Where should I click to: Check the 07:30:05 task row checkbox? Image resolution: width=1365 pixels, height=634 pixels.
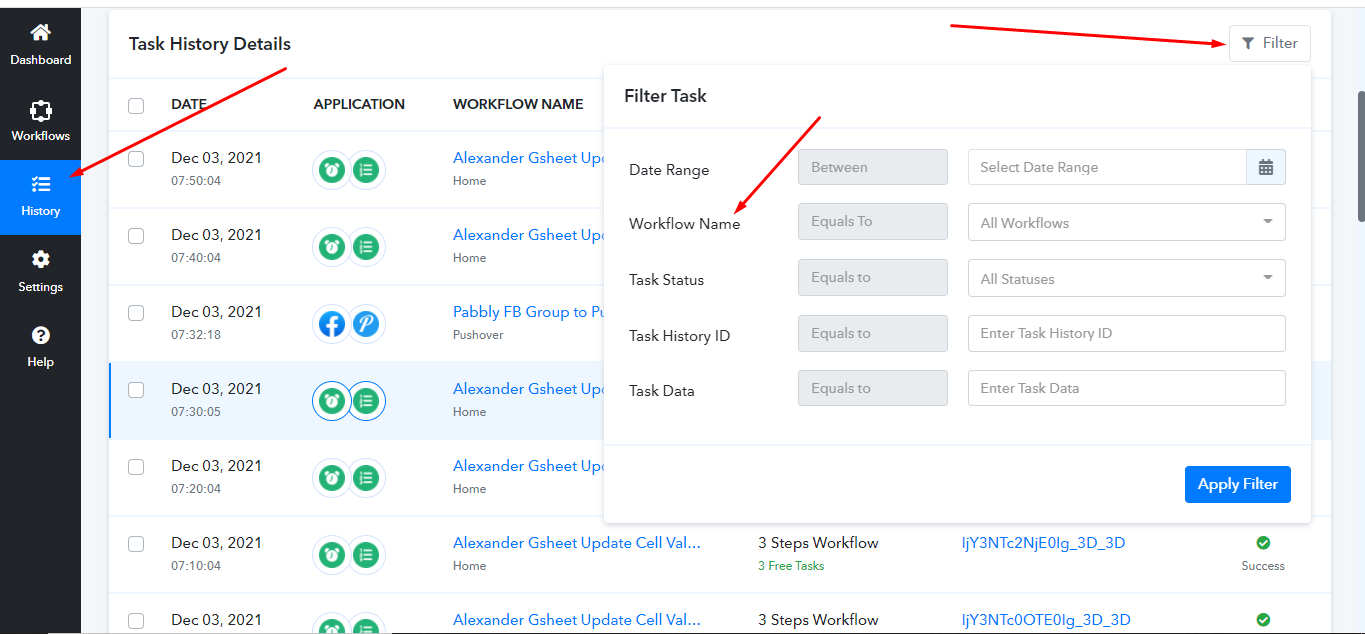[x=136, y=390]
